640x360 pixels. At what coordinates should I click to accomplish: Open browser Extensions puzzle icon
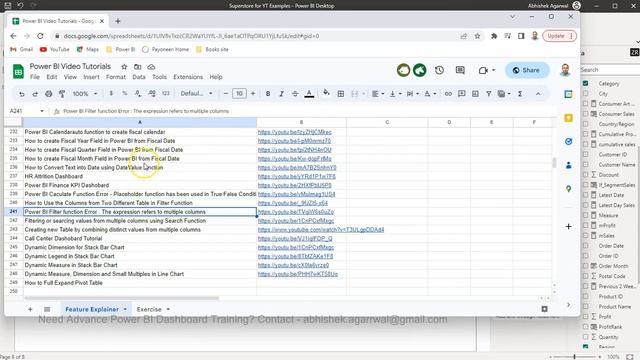coord(494,36)
